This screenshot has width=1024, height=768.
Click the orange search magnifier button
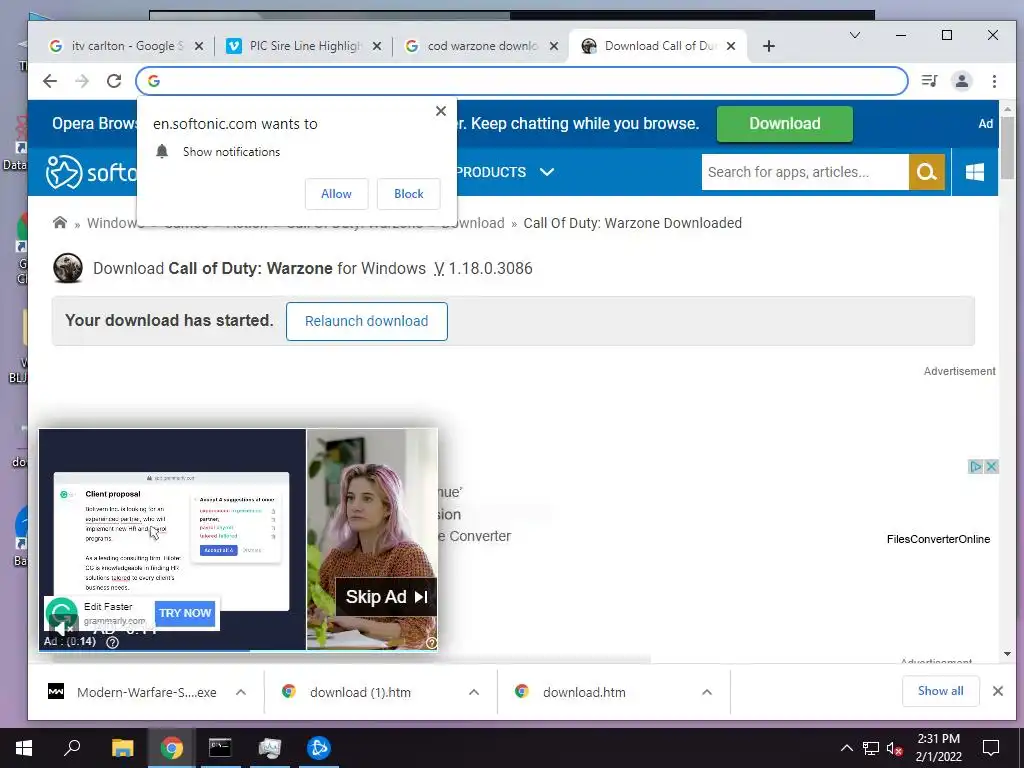927,172
